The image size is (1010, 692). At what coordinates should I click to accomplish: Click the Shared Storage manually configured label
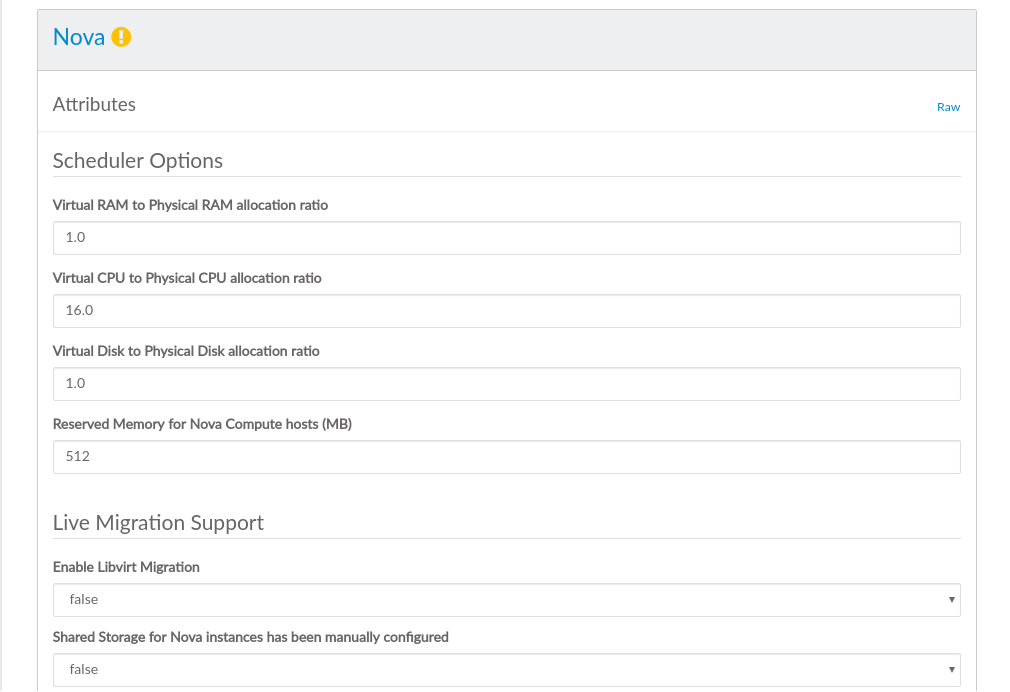pyautogui.click(x=250, y=637)
